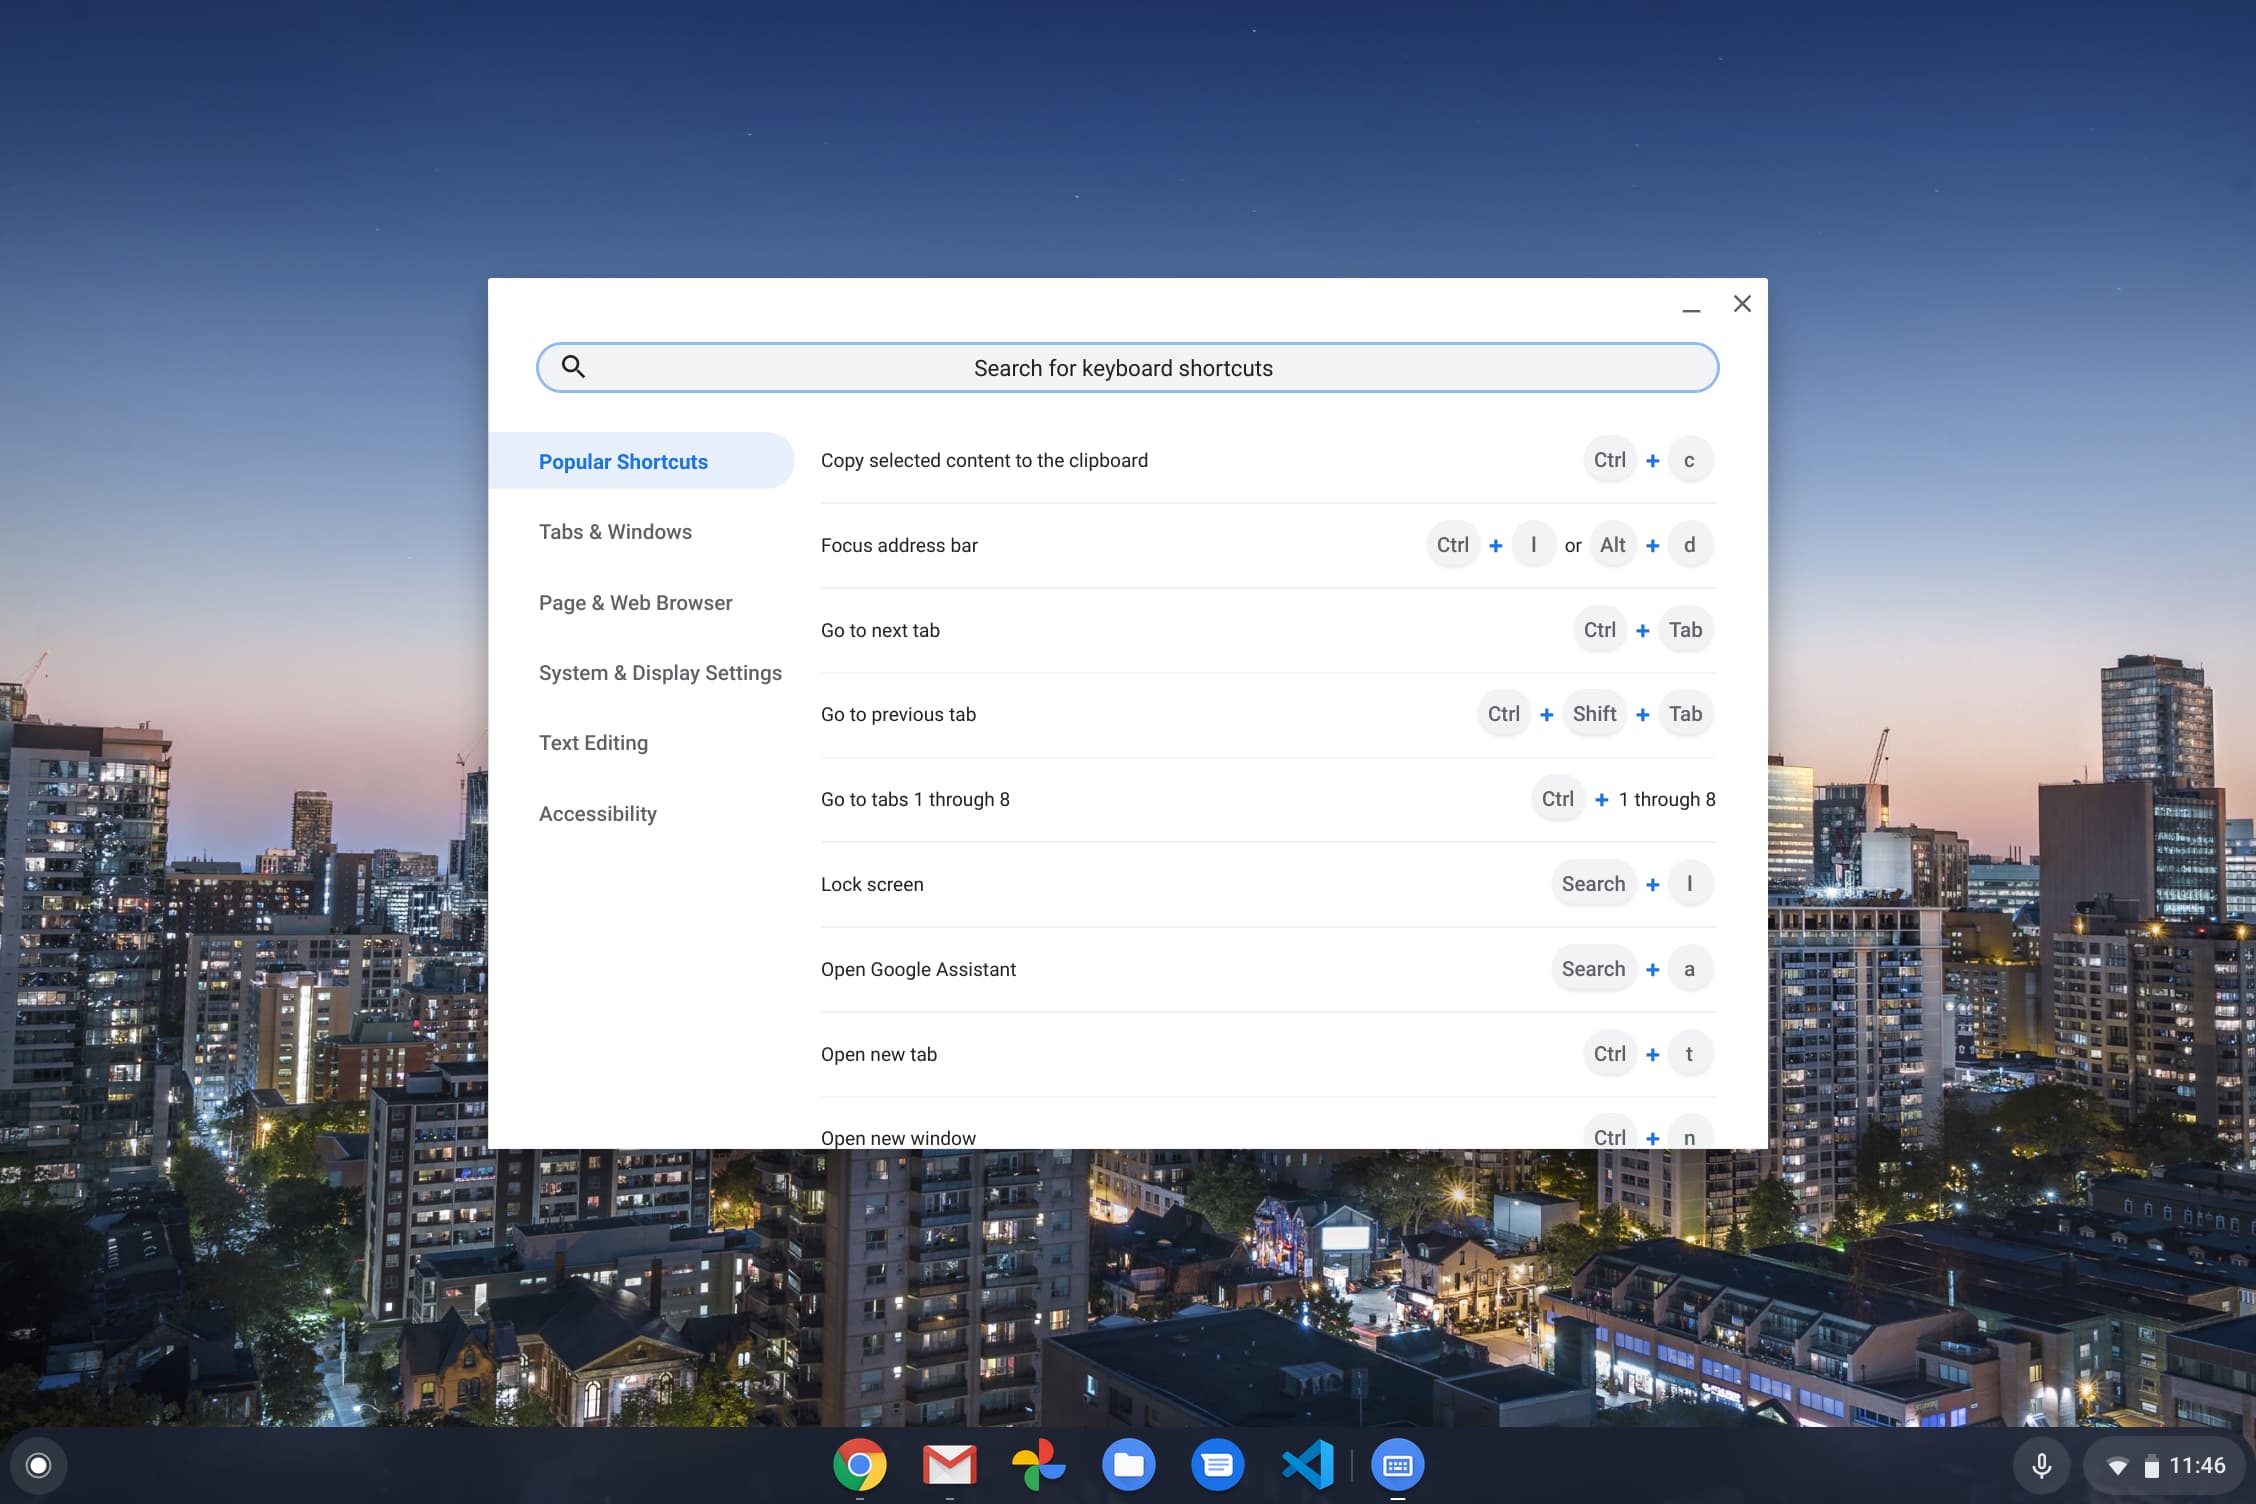Viewport: 2256px width, 1504px height.
Task: Click the keyboard shortcuts app shelf icon
Action: 1398,1465
